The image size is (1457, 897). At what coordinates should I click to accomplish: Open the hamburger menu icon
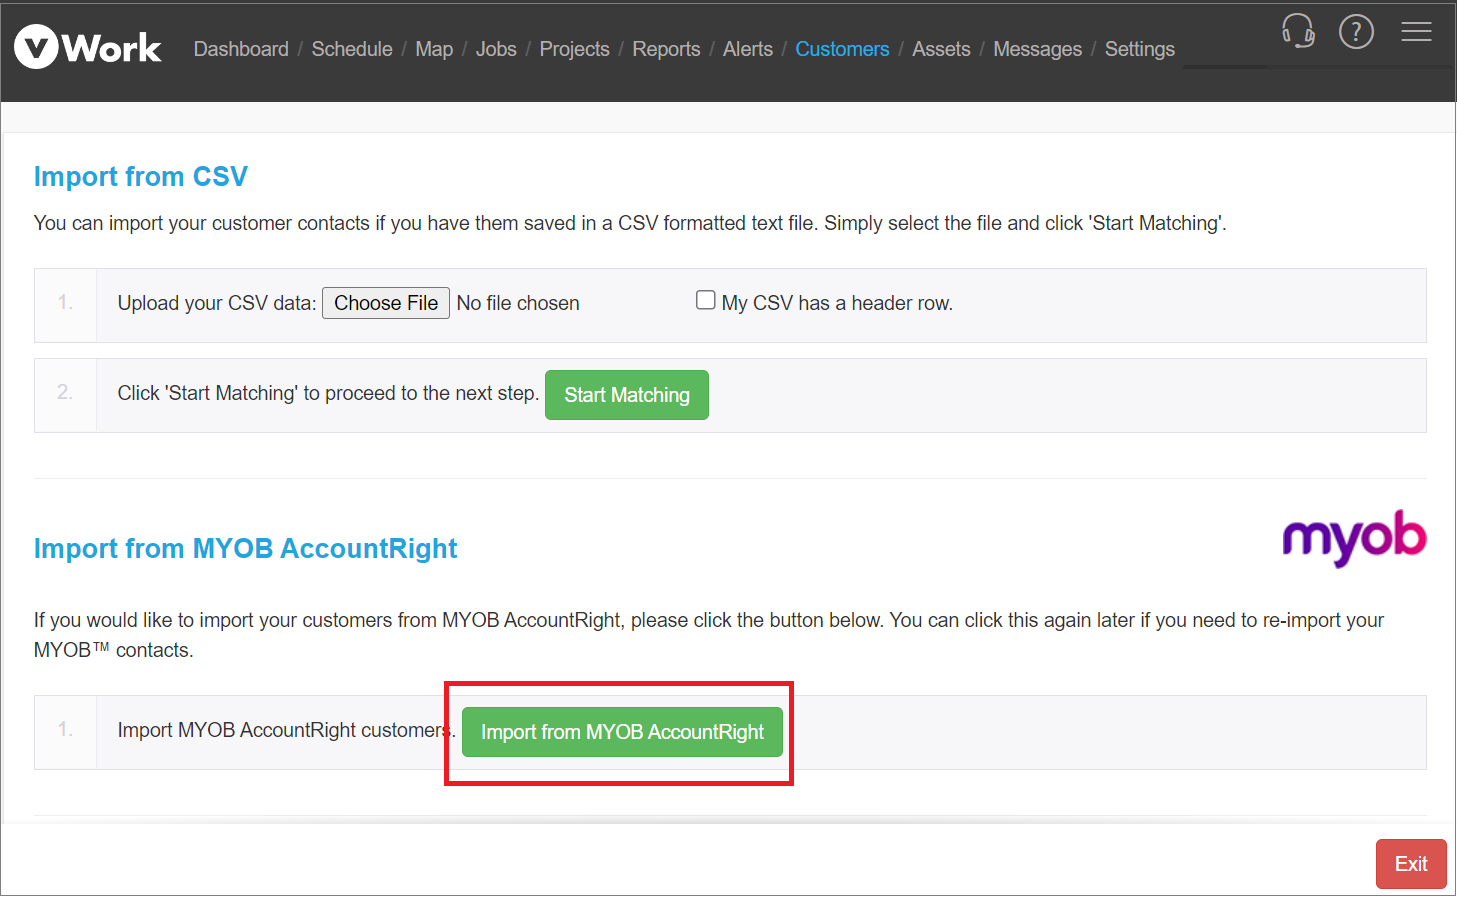[1415, 32]
